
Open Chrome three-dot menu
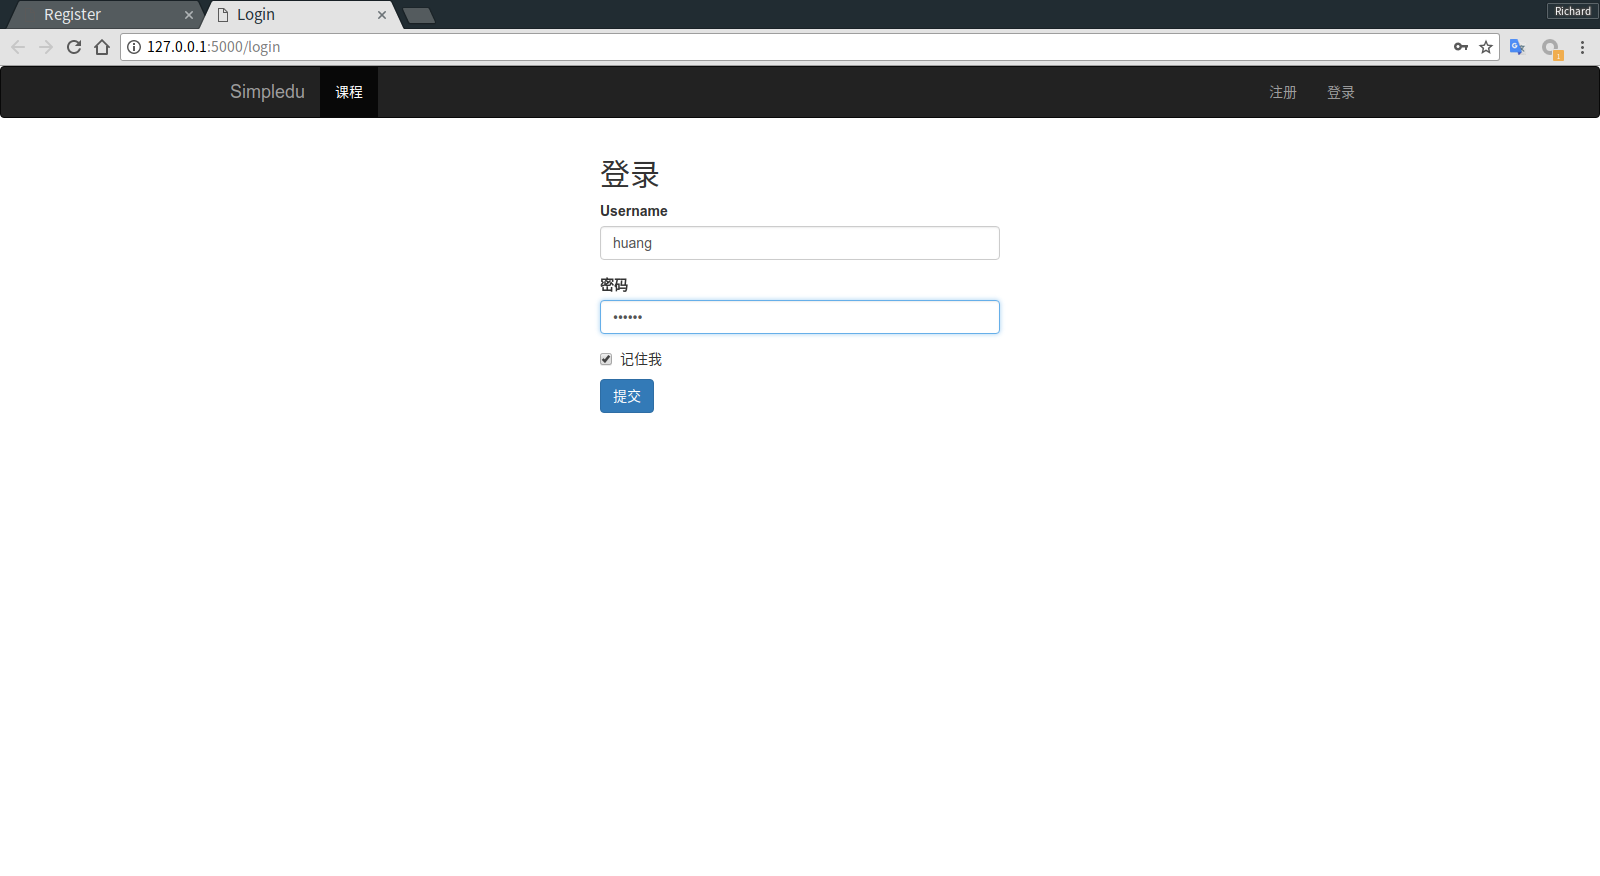[1582, 47]
